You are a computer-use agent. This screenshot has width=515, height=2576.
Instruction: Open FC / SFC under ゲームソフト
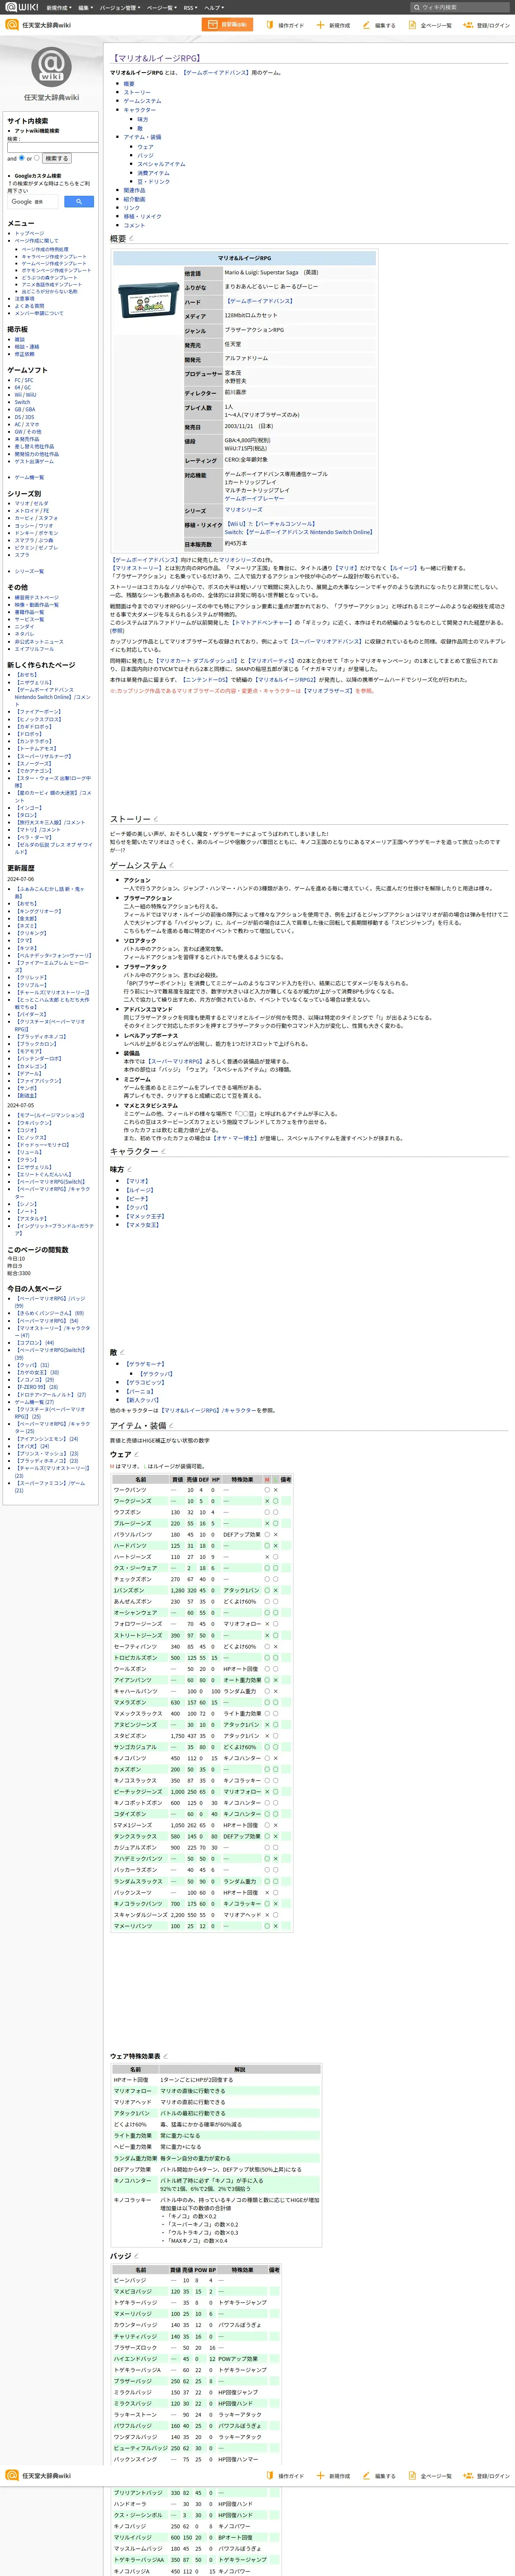tap(24, 380)
